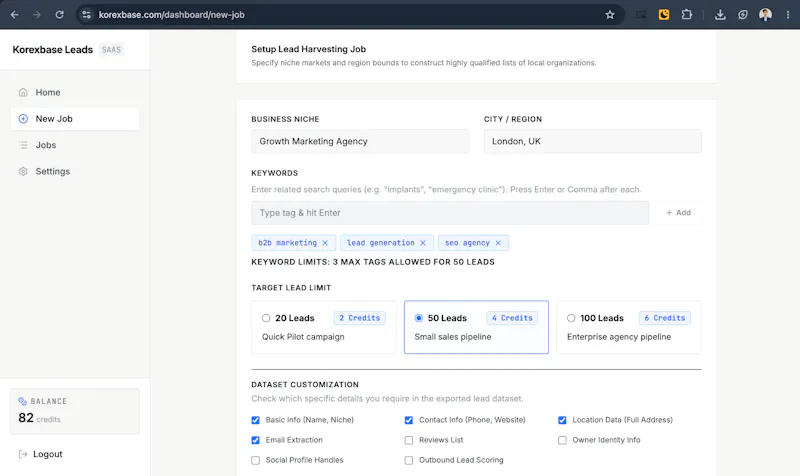Click the New Job plus icon
The height and width of the screenshot is (476, 800).
click(x=23, y=119)
